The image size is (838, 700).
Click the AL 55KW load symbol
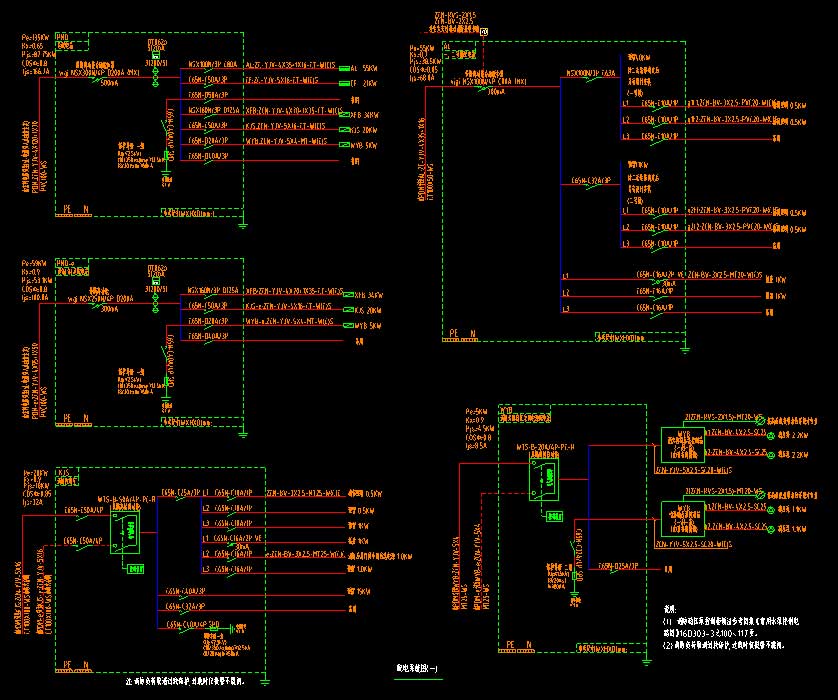click(x=343, y=68)
